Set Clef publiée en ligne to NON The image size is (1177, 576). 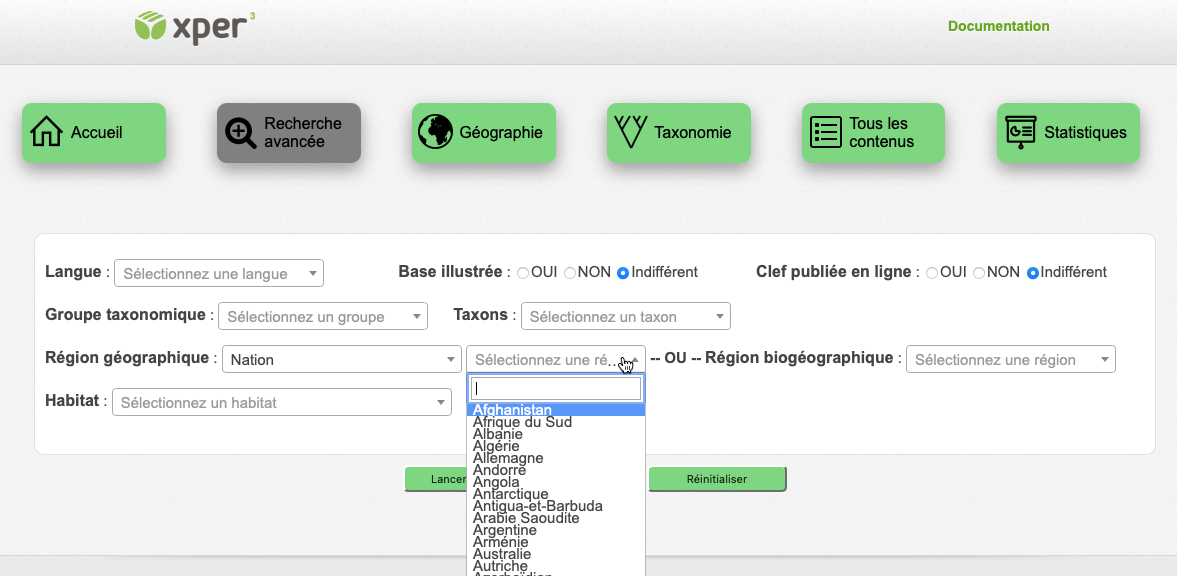(x=979, y=273)
